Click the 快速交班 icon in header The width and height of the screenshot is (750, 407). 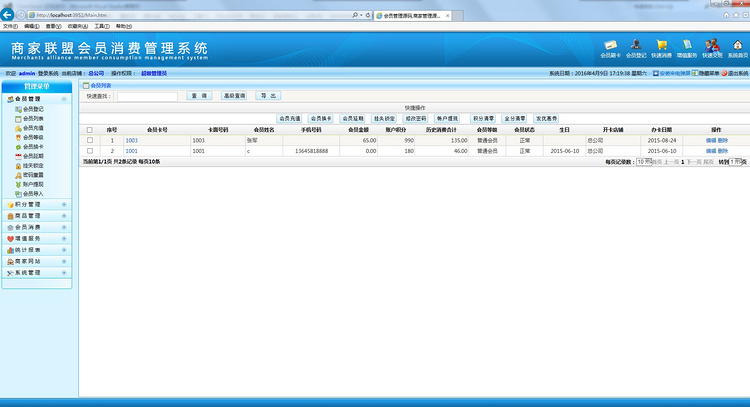pyautogui.click(x=712, y=47)
